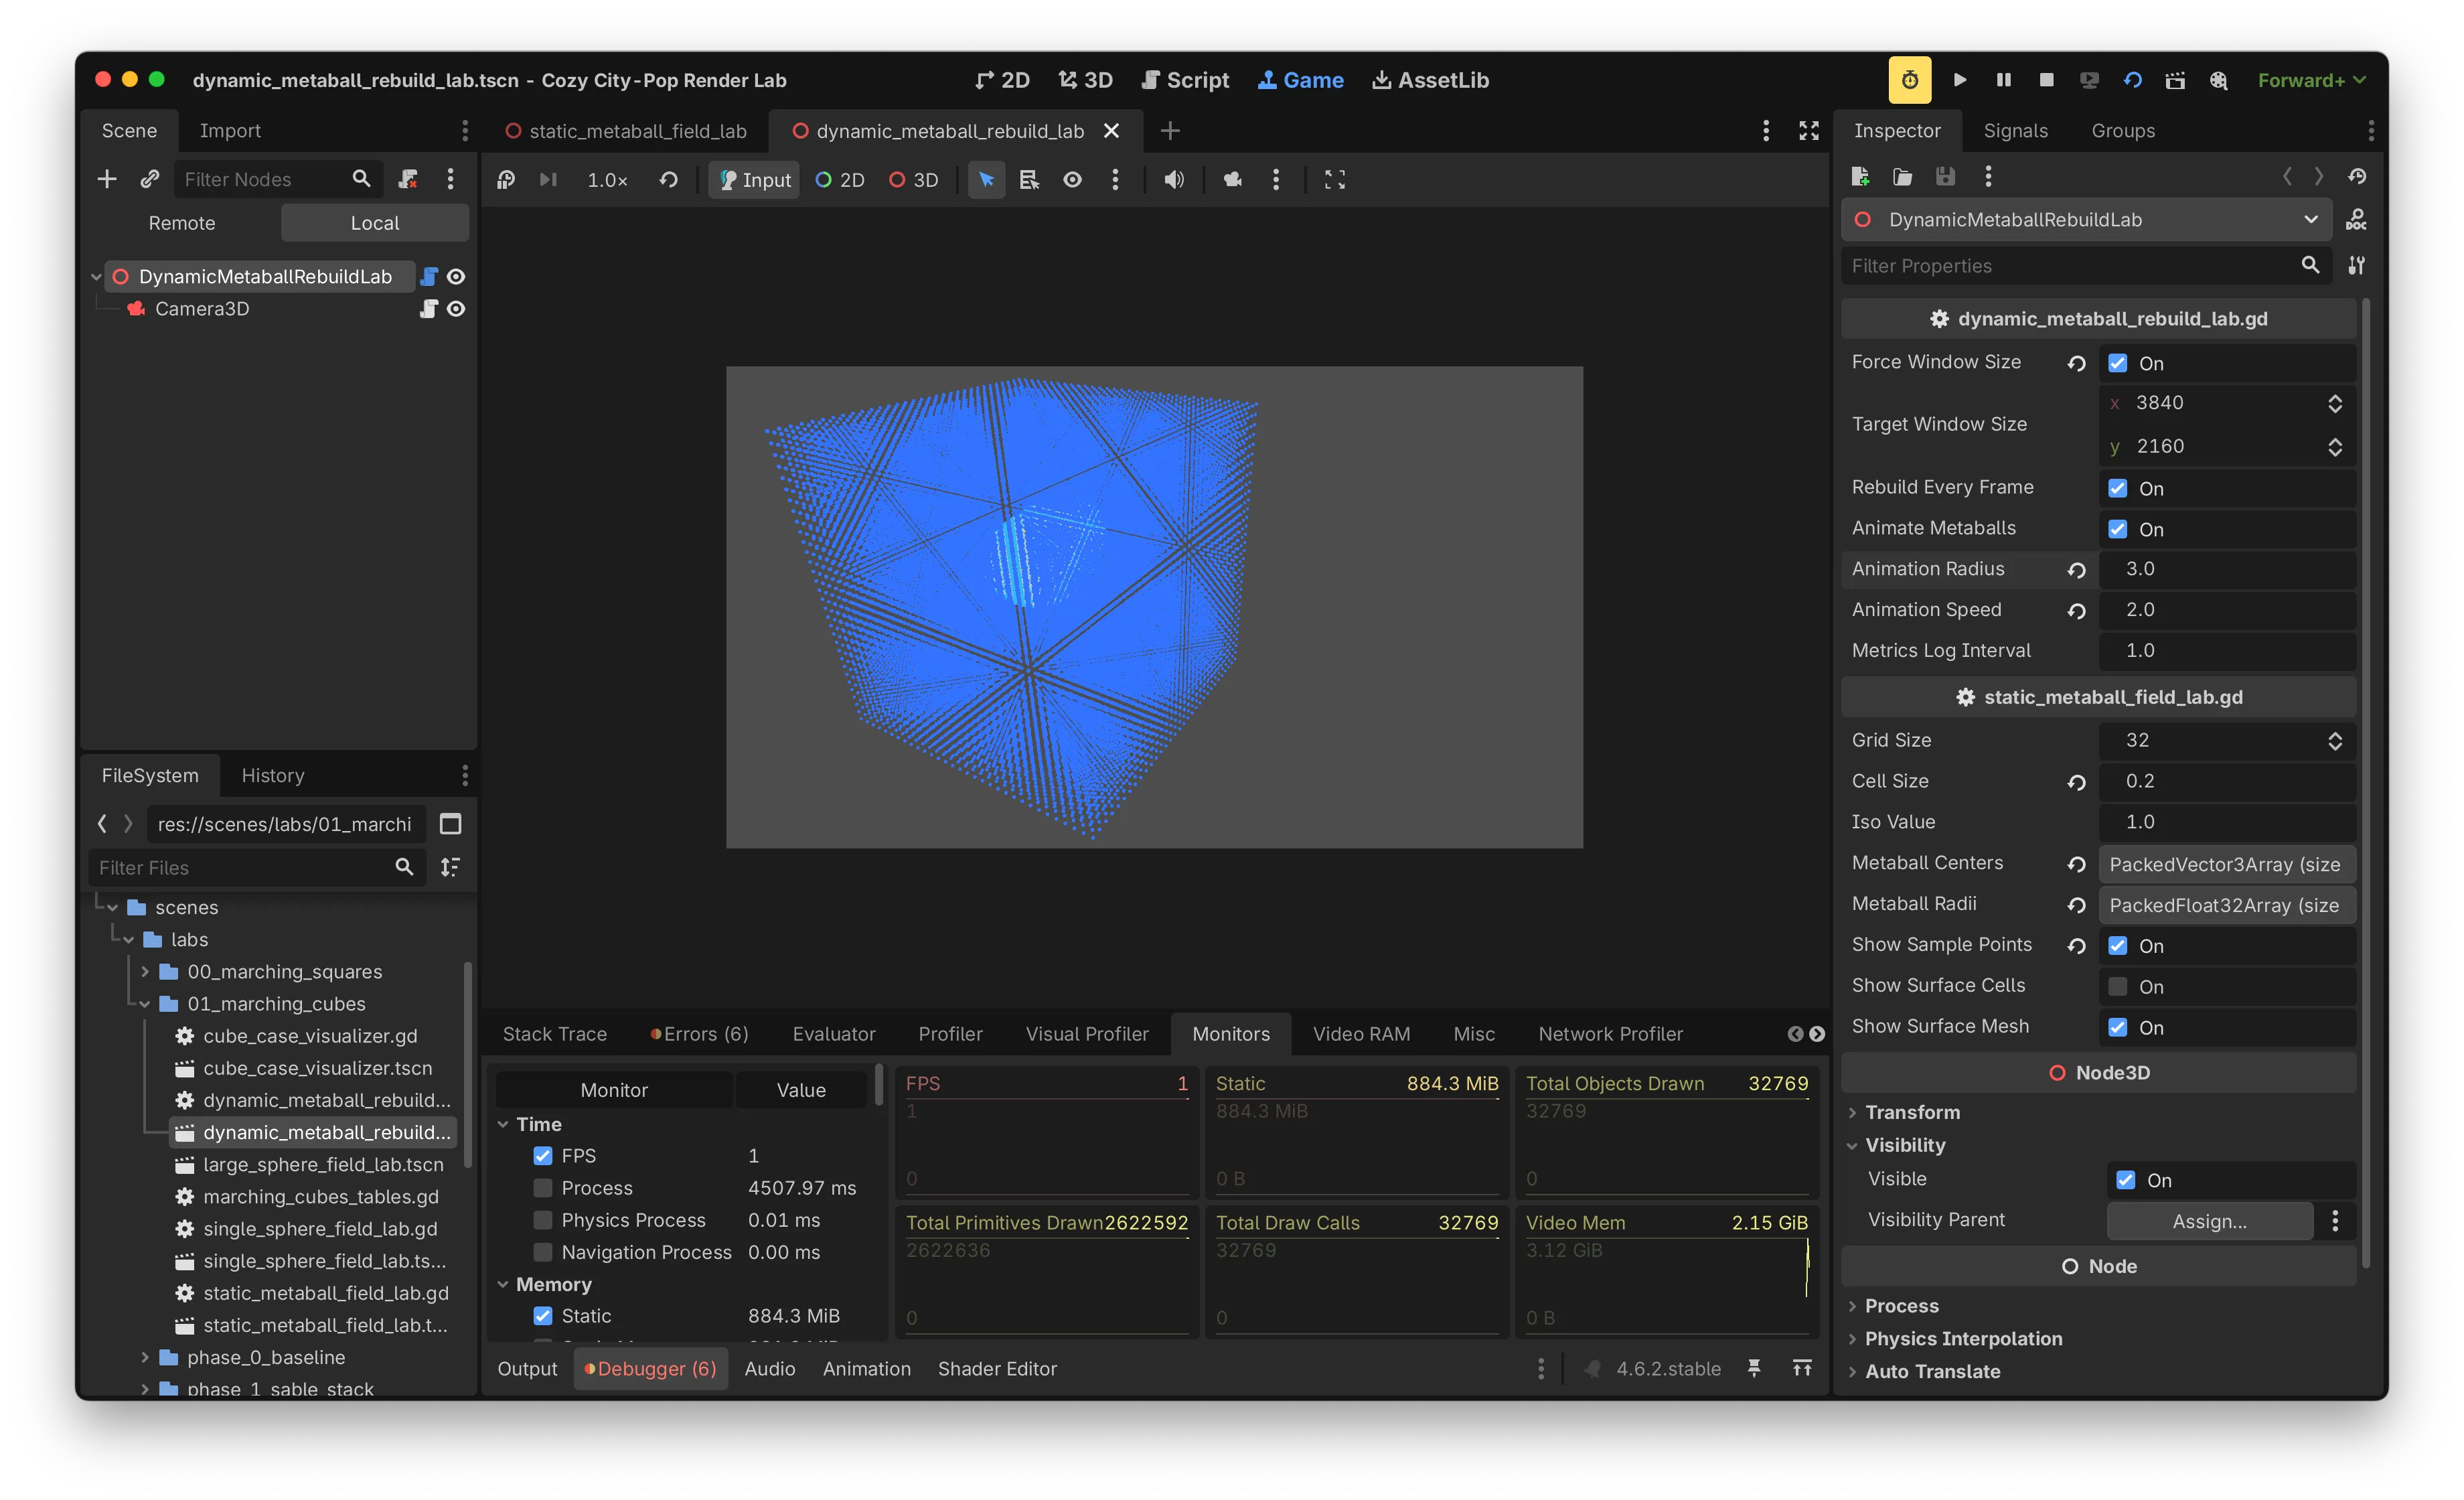
Task: Click the Target Window Size x stepper
Action: click(x=2335, y=403)
